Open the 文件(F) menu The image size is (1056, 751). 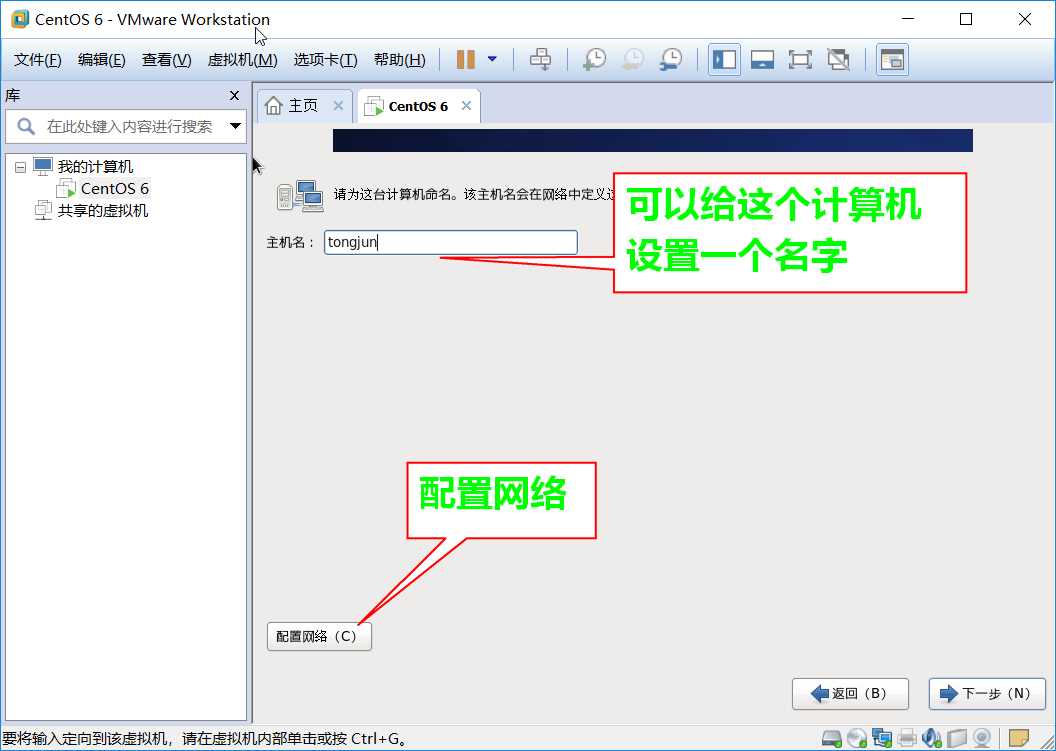coord(38,60)
